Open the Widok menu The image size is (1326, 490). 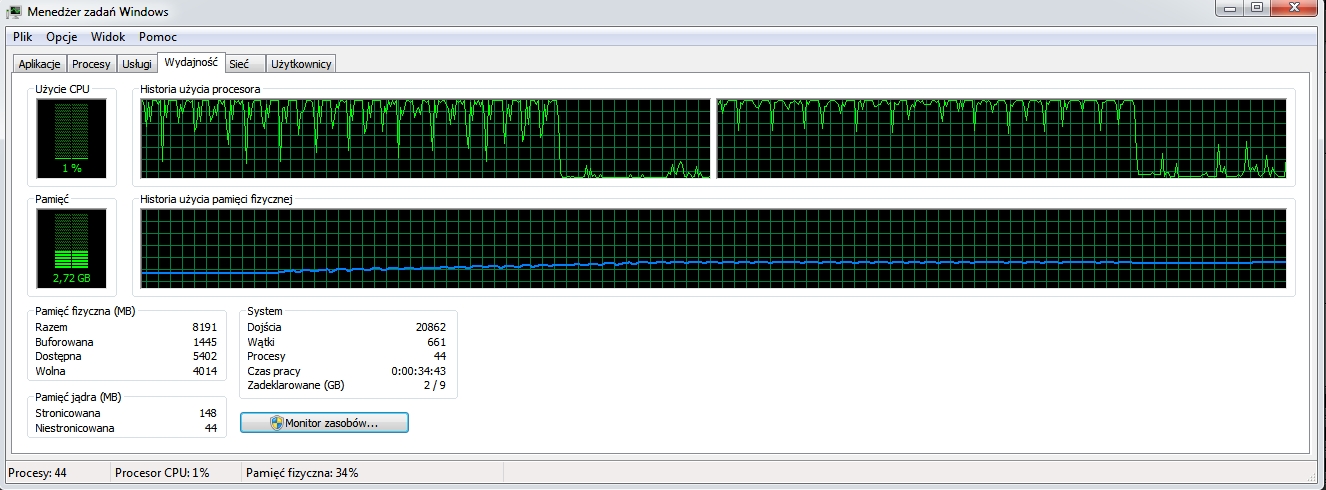(x=108, y=37)
